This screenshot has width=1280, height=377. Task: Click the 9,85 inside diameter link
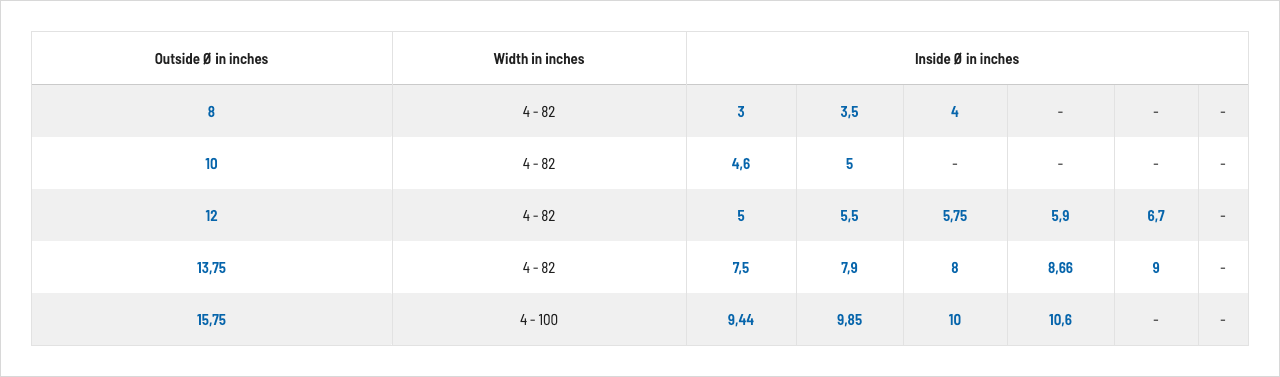click(x=849, y=320)
